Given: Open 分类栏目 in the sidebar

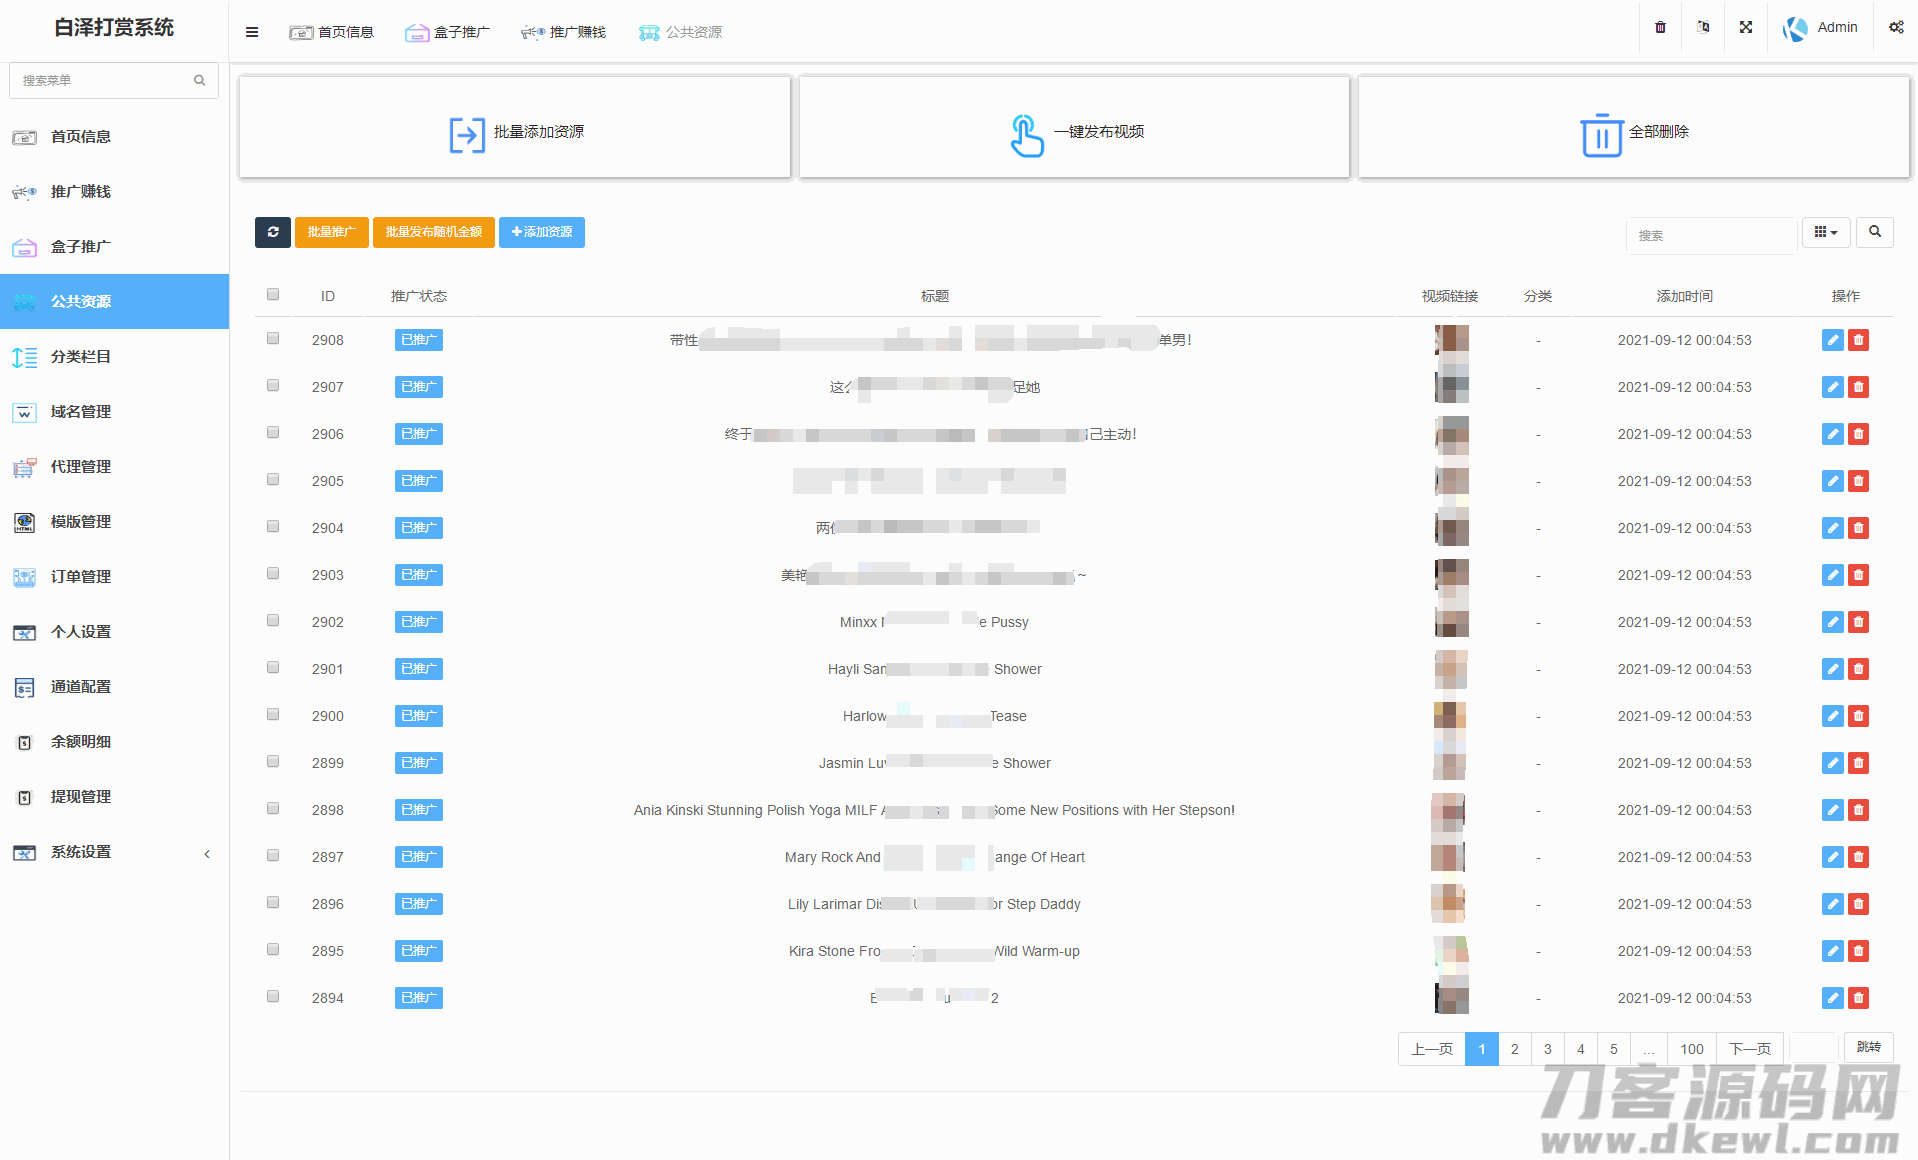Looking at the screenshot, I should coord(114,357).
